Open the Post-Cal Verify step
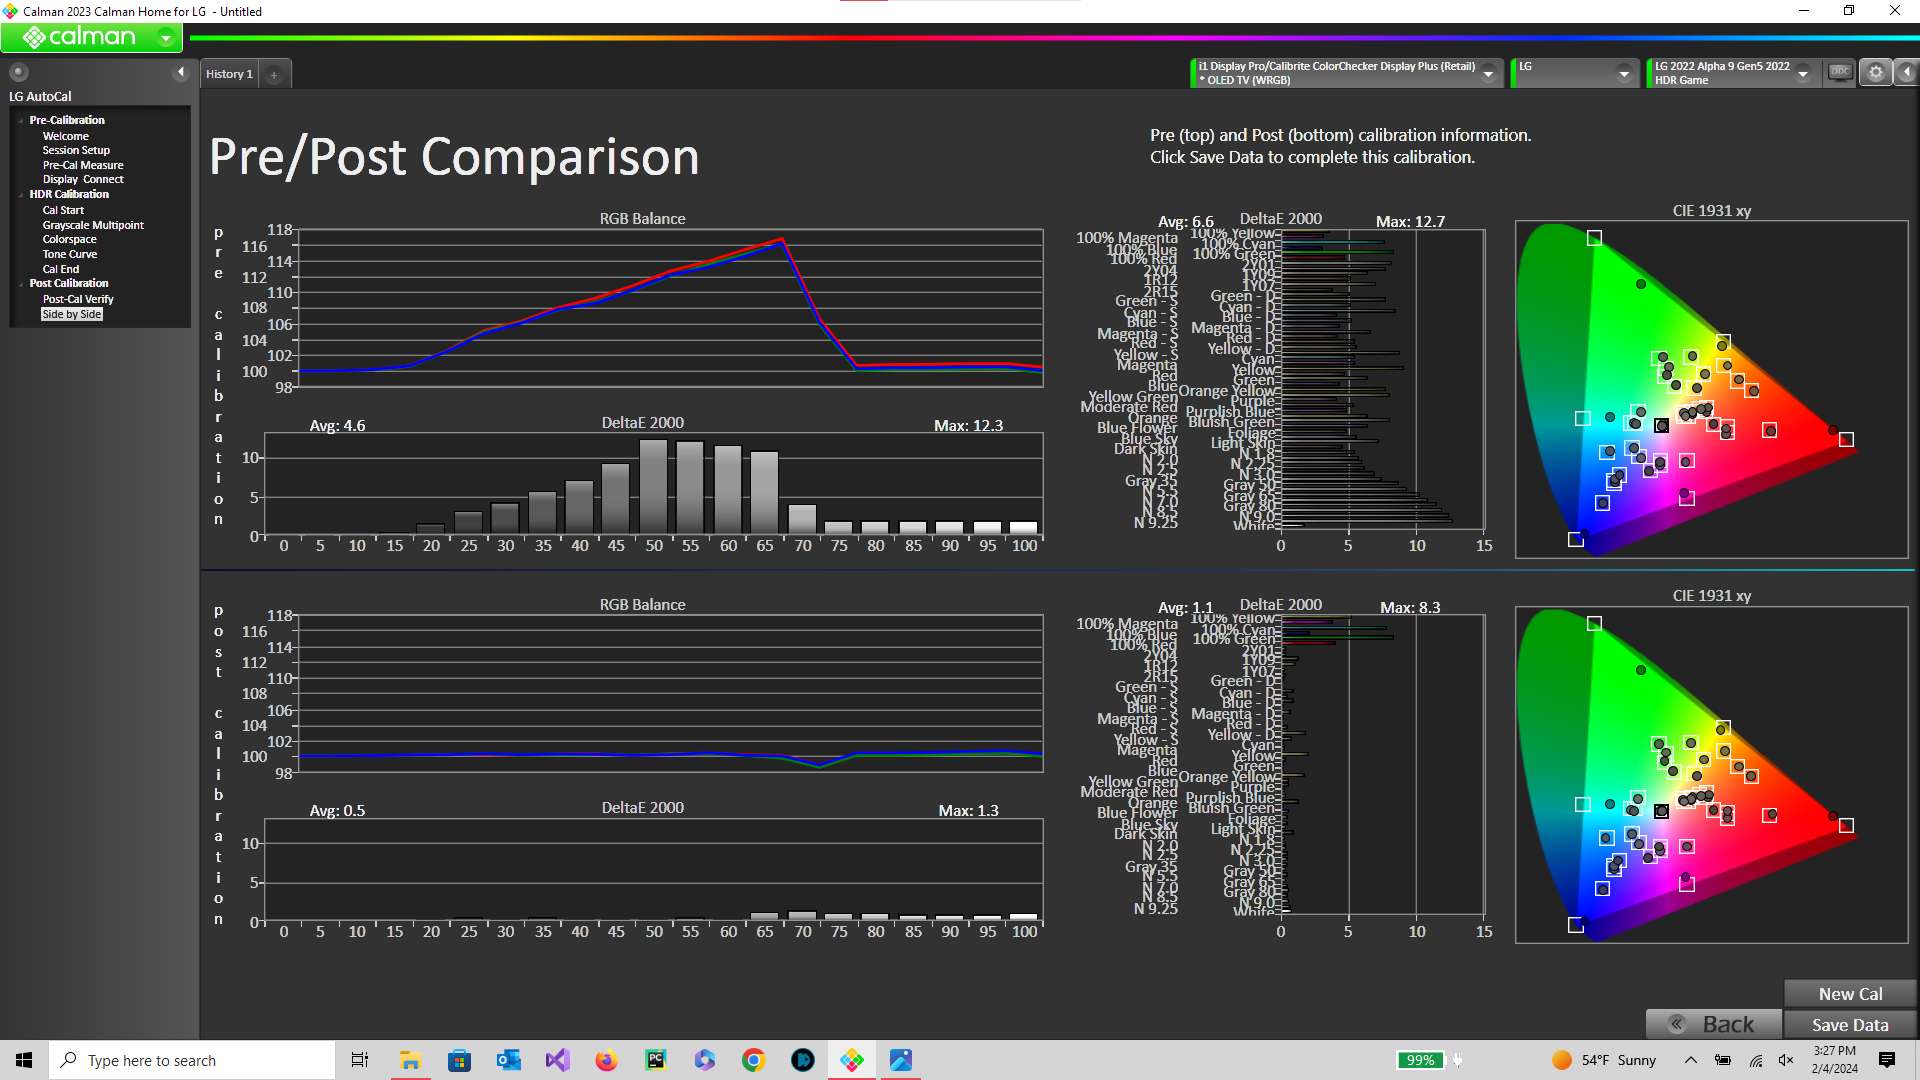This screenshot has width=1920, height=1080. pyautogui.click(x=78, y=299)
